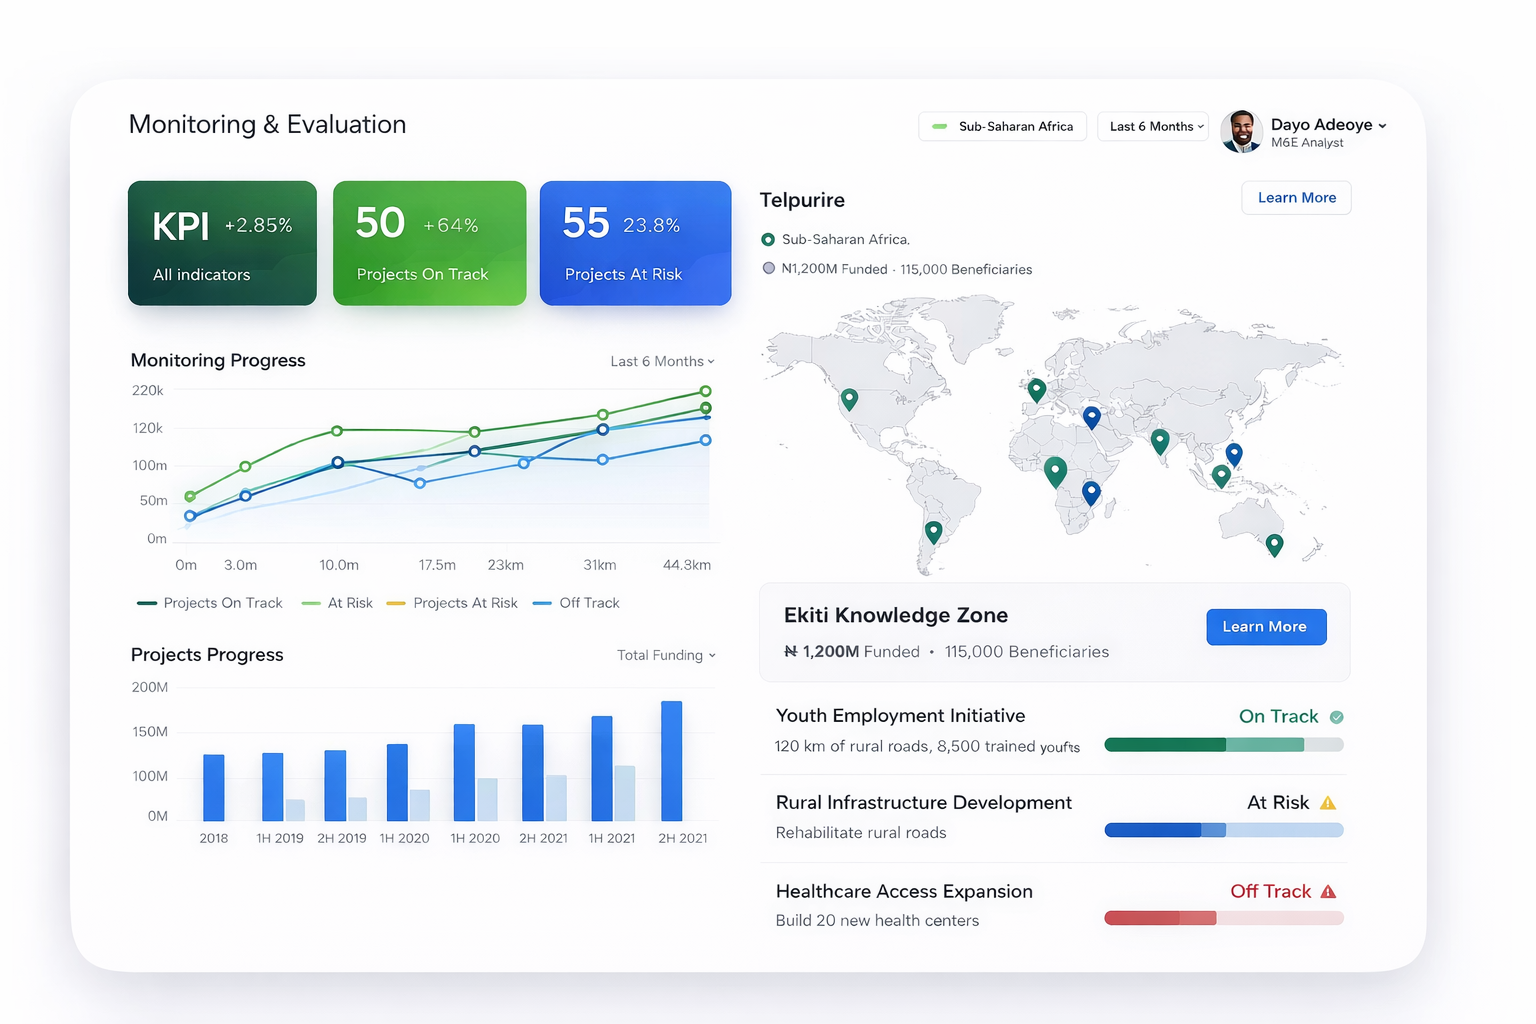The height and width of the screenshot is (1024, 1536).
Task: Click the Rural Infrastructure Development progress bar
Action: point(1224,830)
